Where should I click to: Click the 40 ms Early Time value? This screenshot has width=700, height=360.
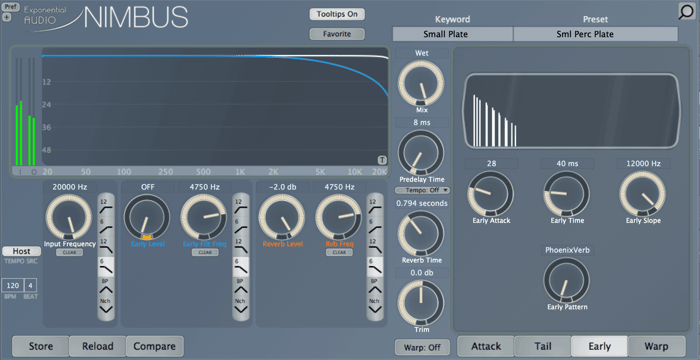[x=567, y=163]
